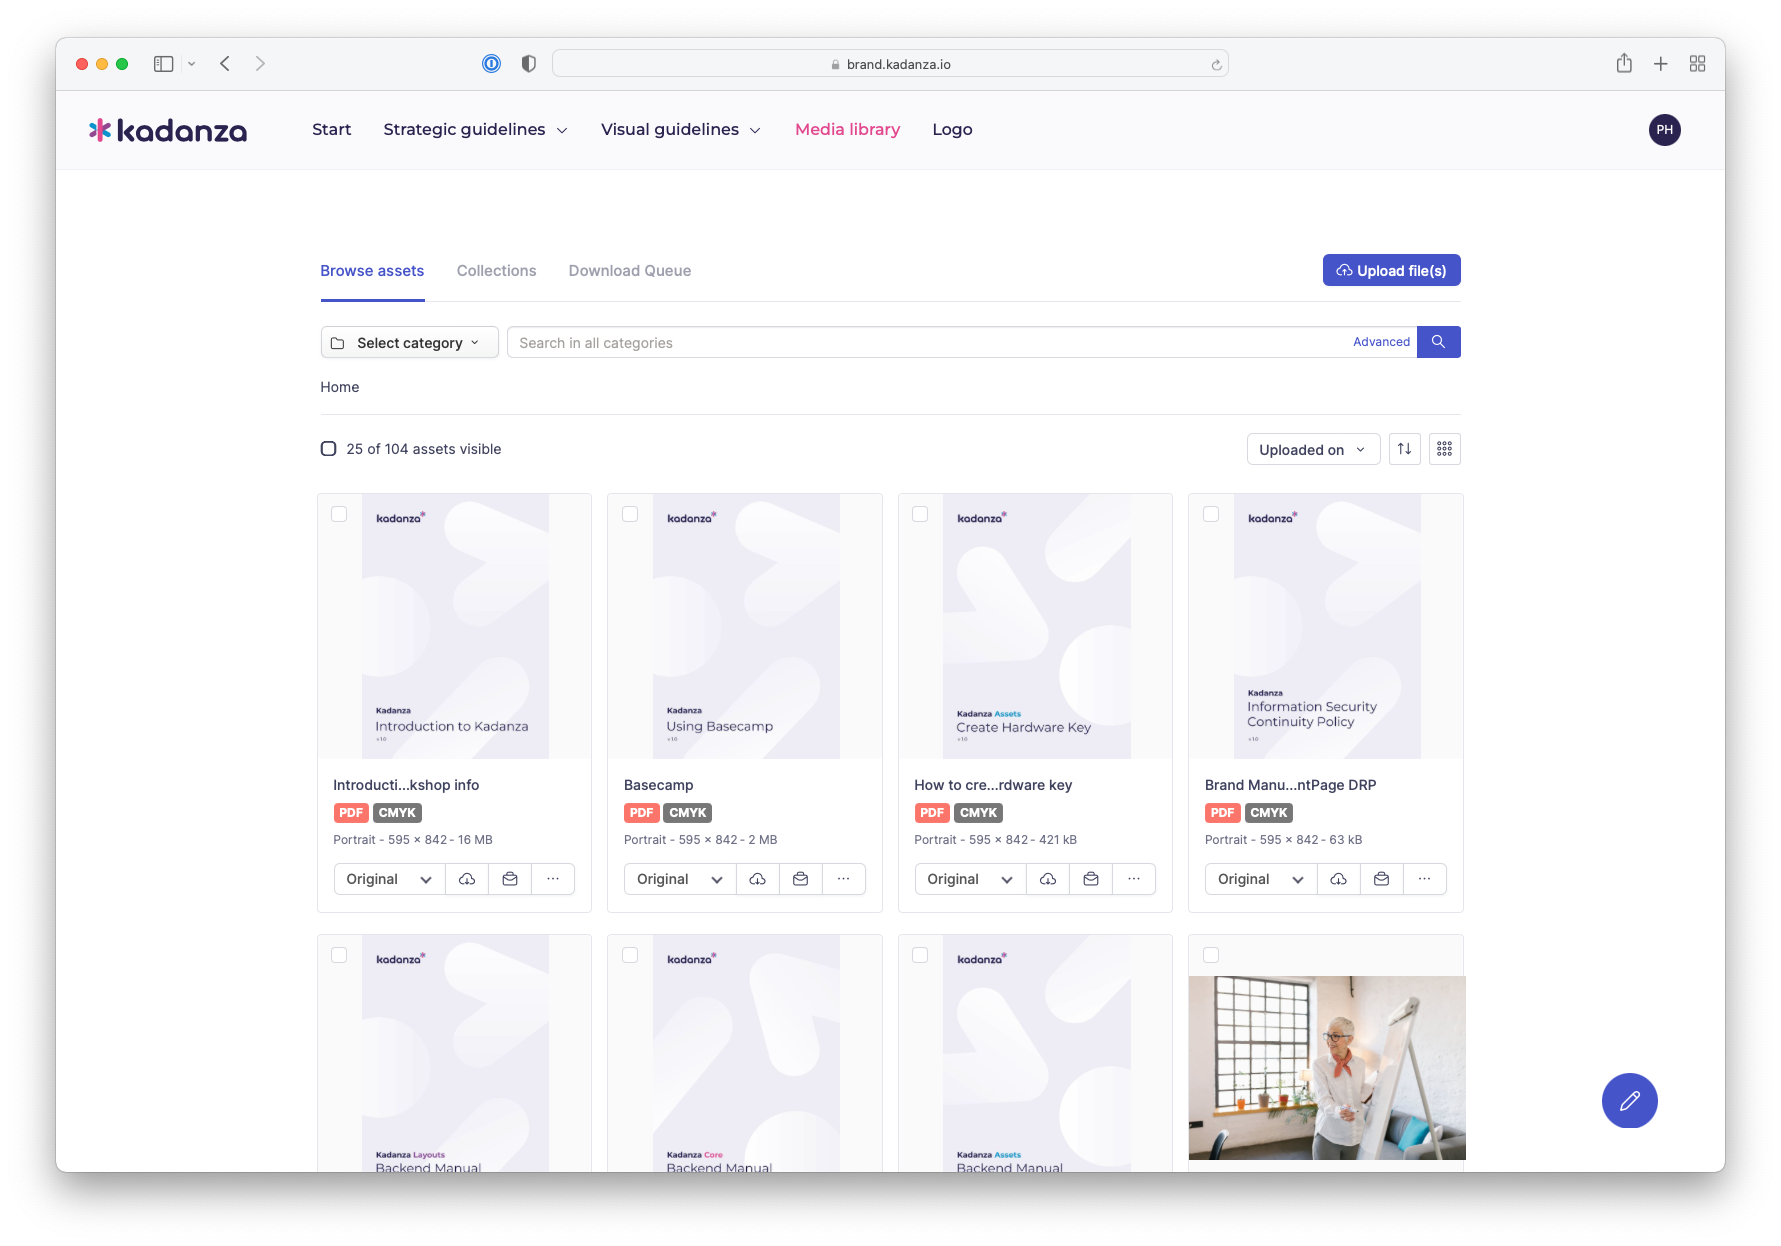Open the Brand Manu...ntPage DRP title
The image size is (1781, 1246).
[1290, 785]
